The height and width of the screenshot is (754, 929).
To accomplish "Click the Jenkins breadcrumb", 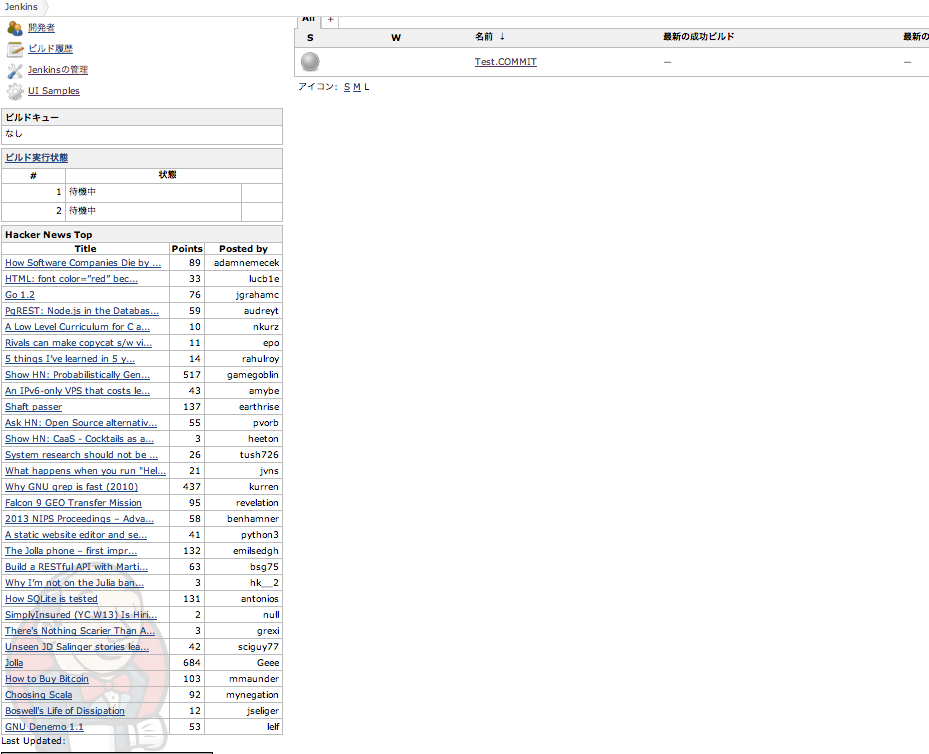I will pos(21,7).
